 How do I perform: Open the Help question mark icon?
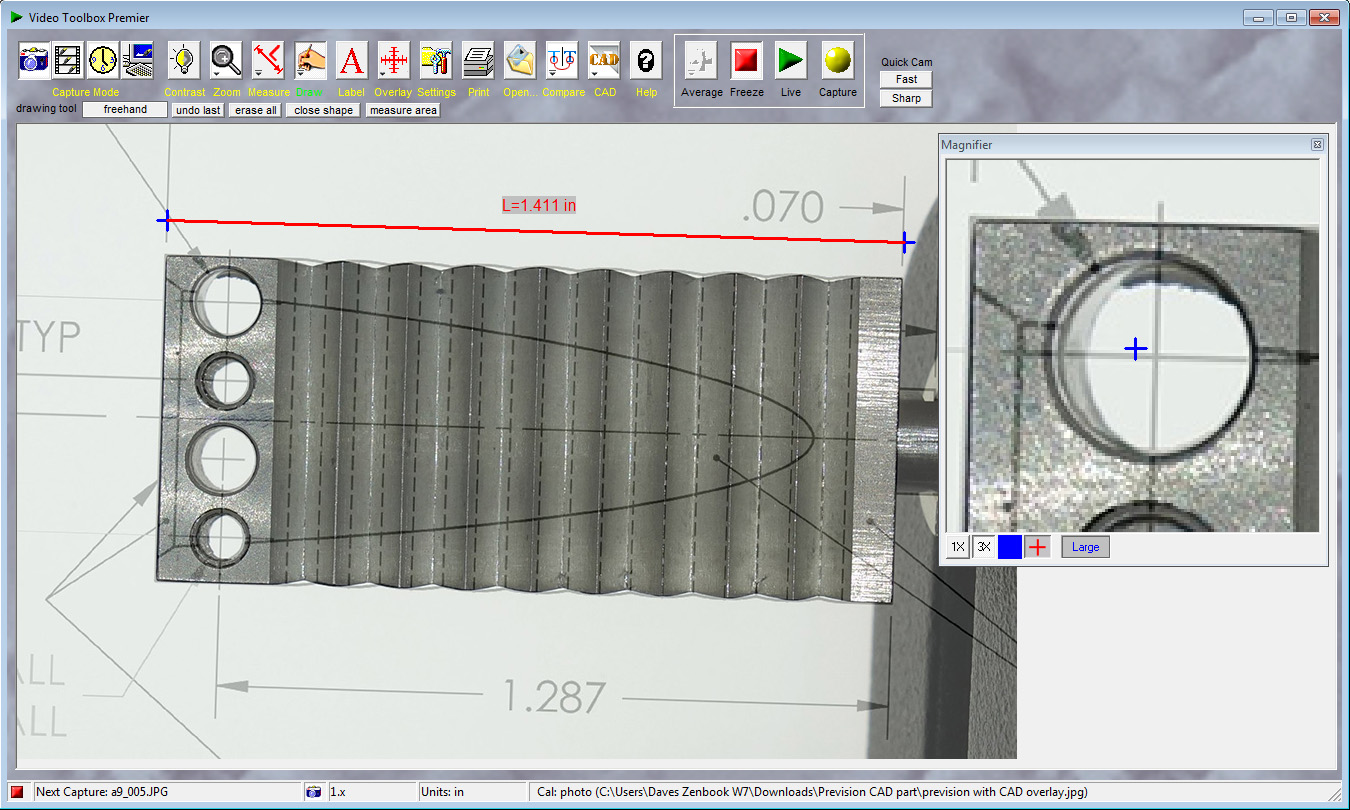(646, 61)
